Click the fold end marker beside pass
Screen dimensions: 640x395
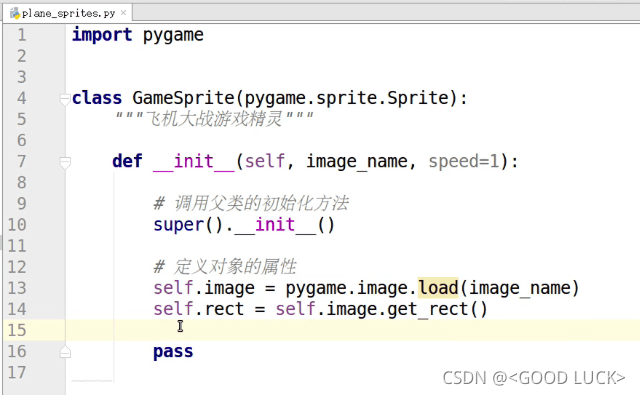pos(65,352)
